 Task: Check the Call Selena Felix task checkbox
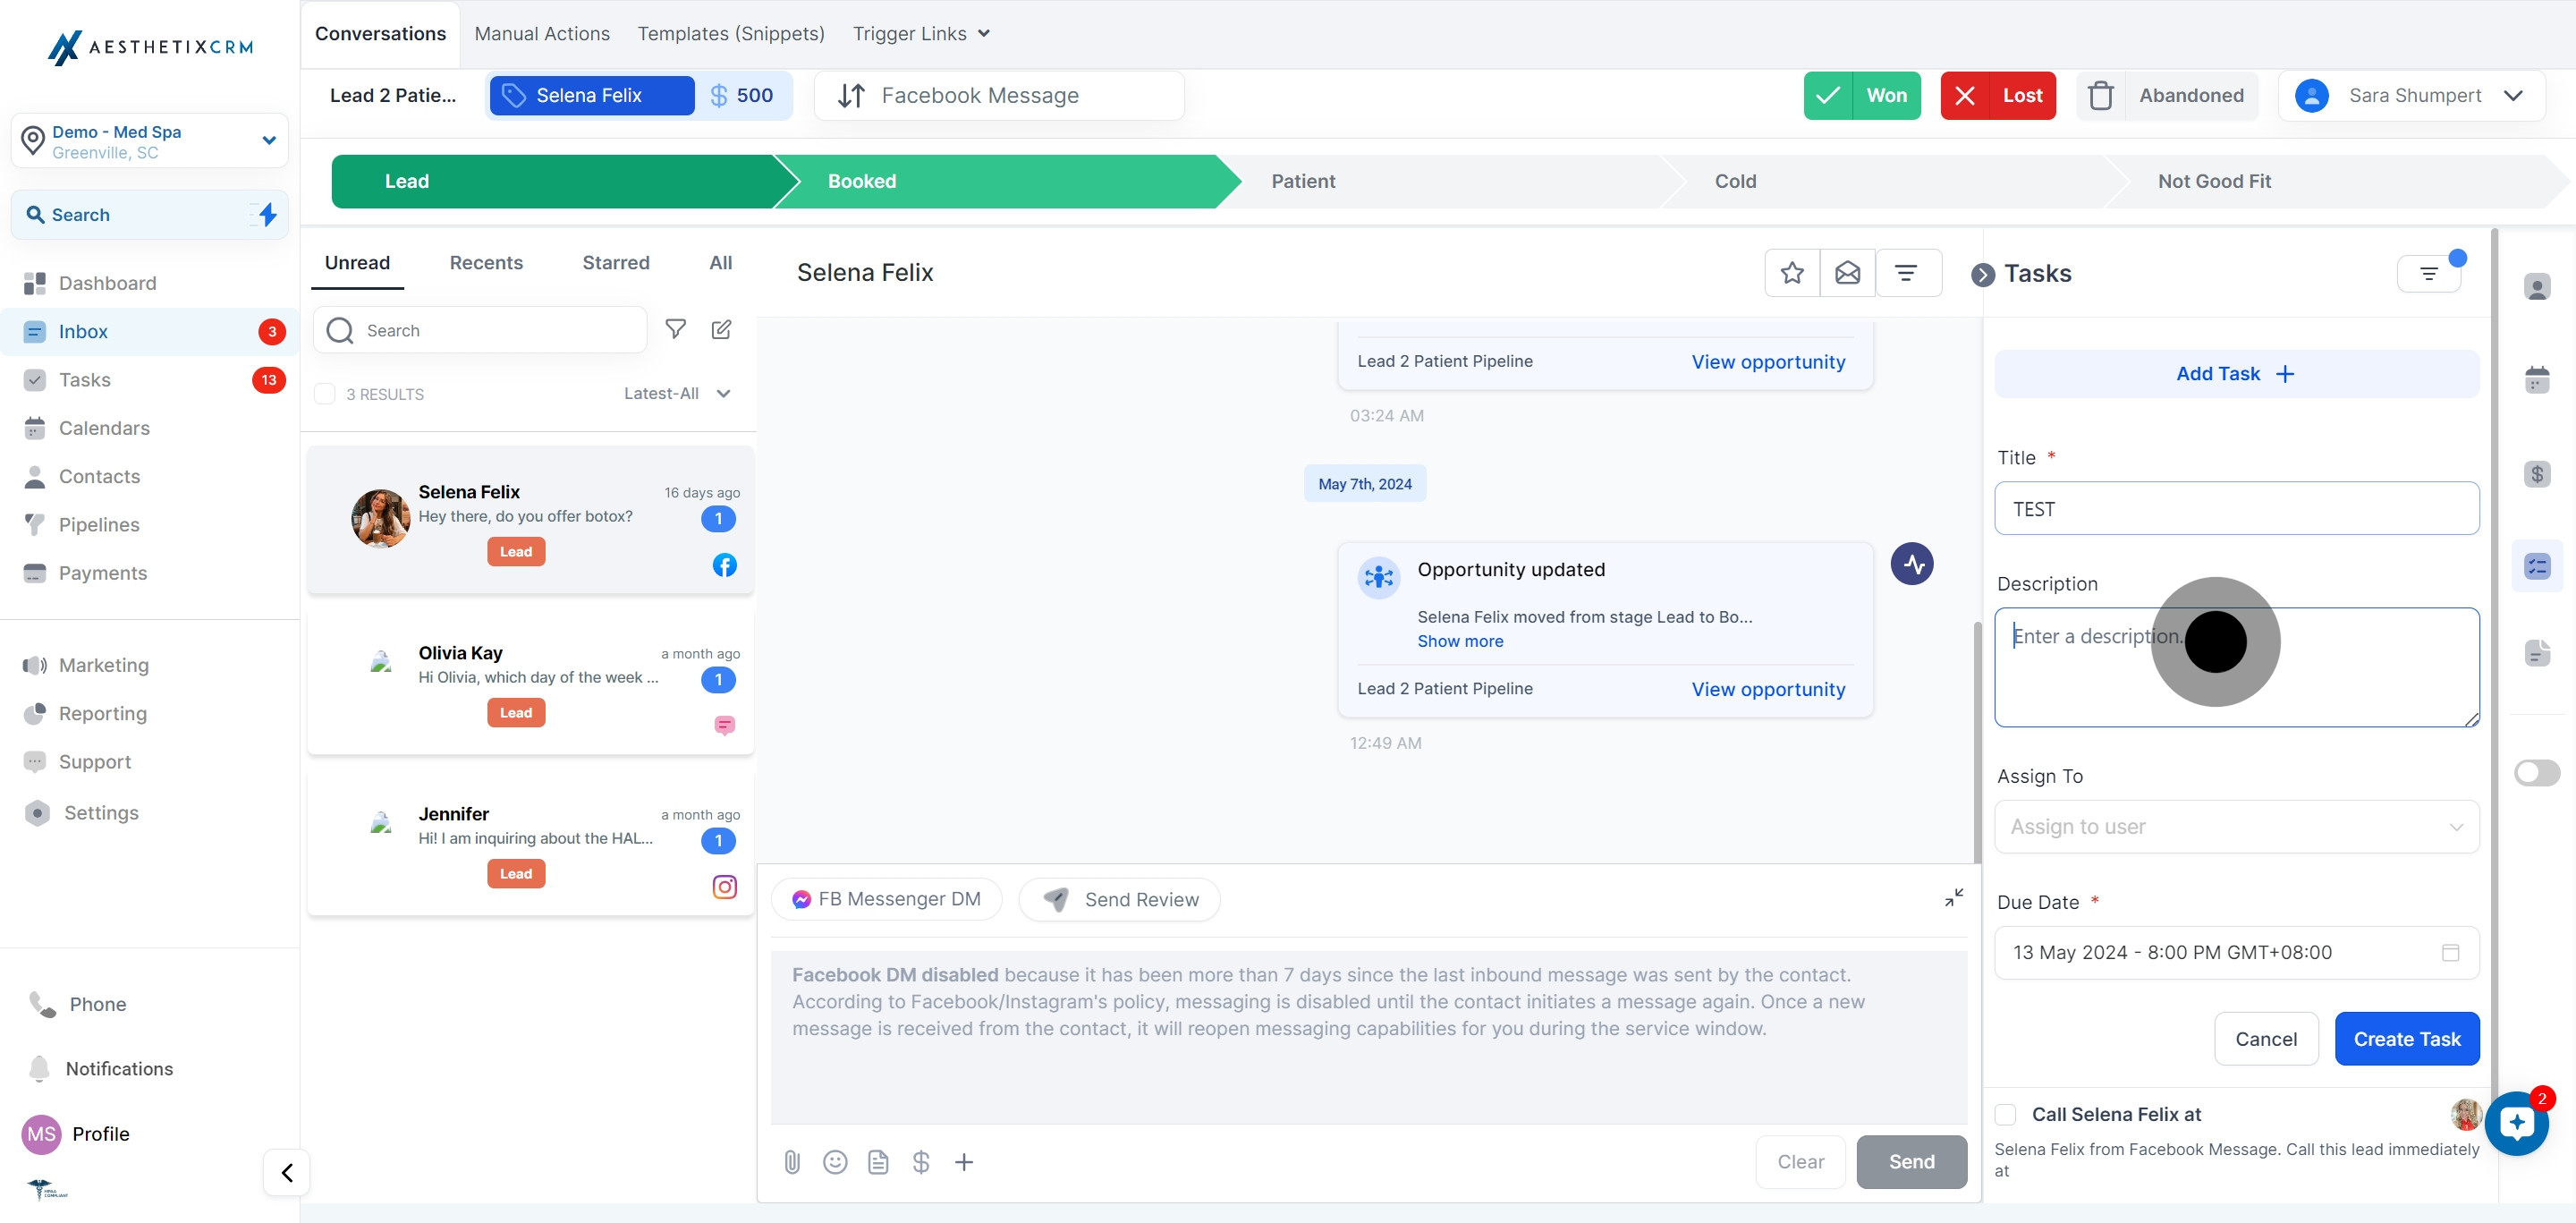pos(2006,1114)
